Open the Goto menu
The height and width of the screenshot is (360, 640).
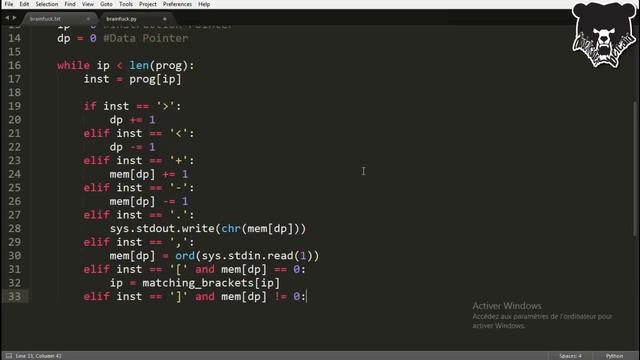(x=106, y=4)
